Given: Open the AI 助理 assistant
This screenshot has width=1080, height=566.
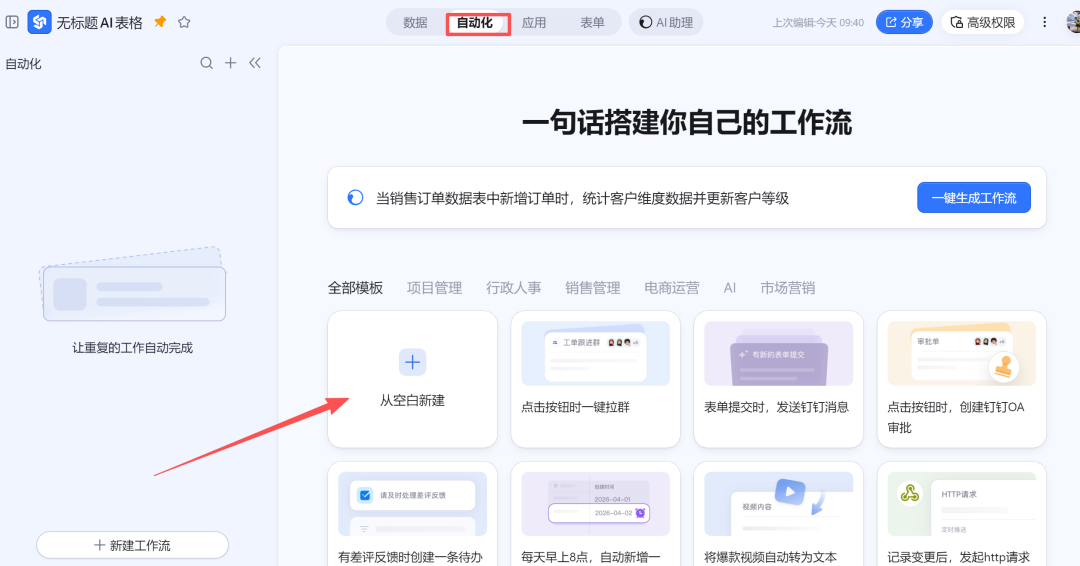Looking at the screenshot, I should tap(666, 23).
